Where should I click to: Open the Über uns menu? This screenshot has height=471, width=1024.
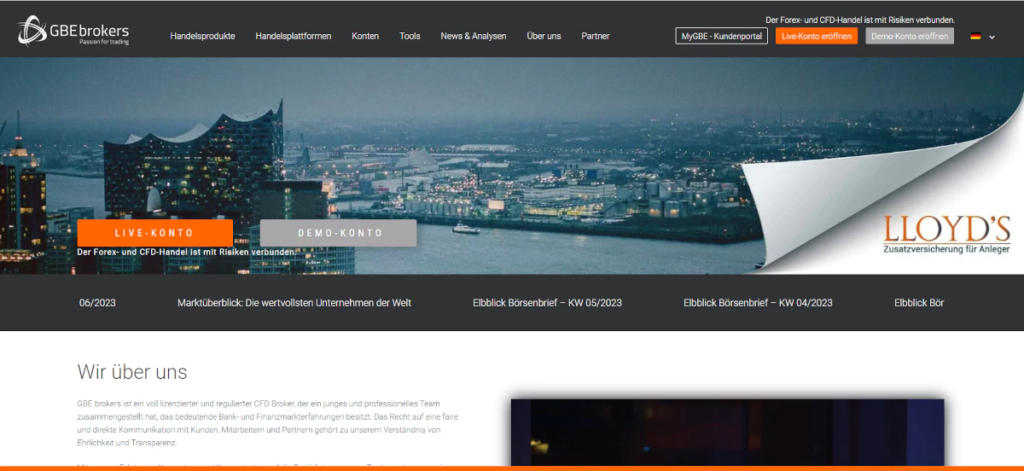(x=544, y=36)
